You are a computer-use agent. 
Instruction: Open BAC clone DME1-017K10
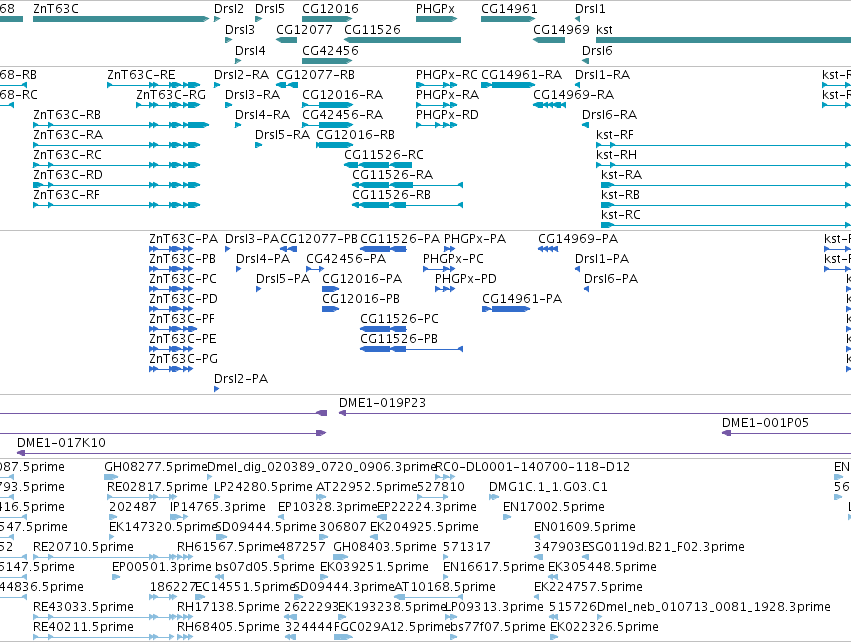coord(61,443)
